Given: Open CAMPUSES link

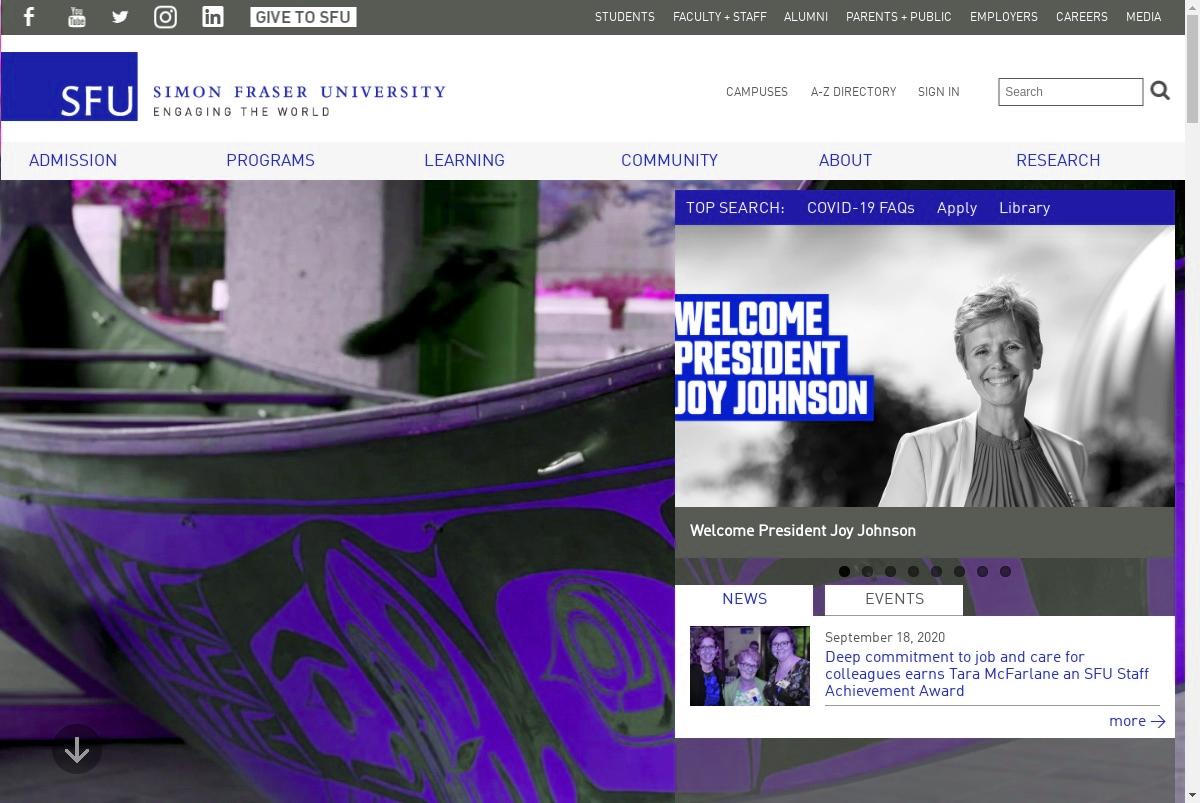Looking at the screenshot, I should click(x=757, y=92).
